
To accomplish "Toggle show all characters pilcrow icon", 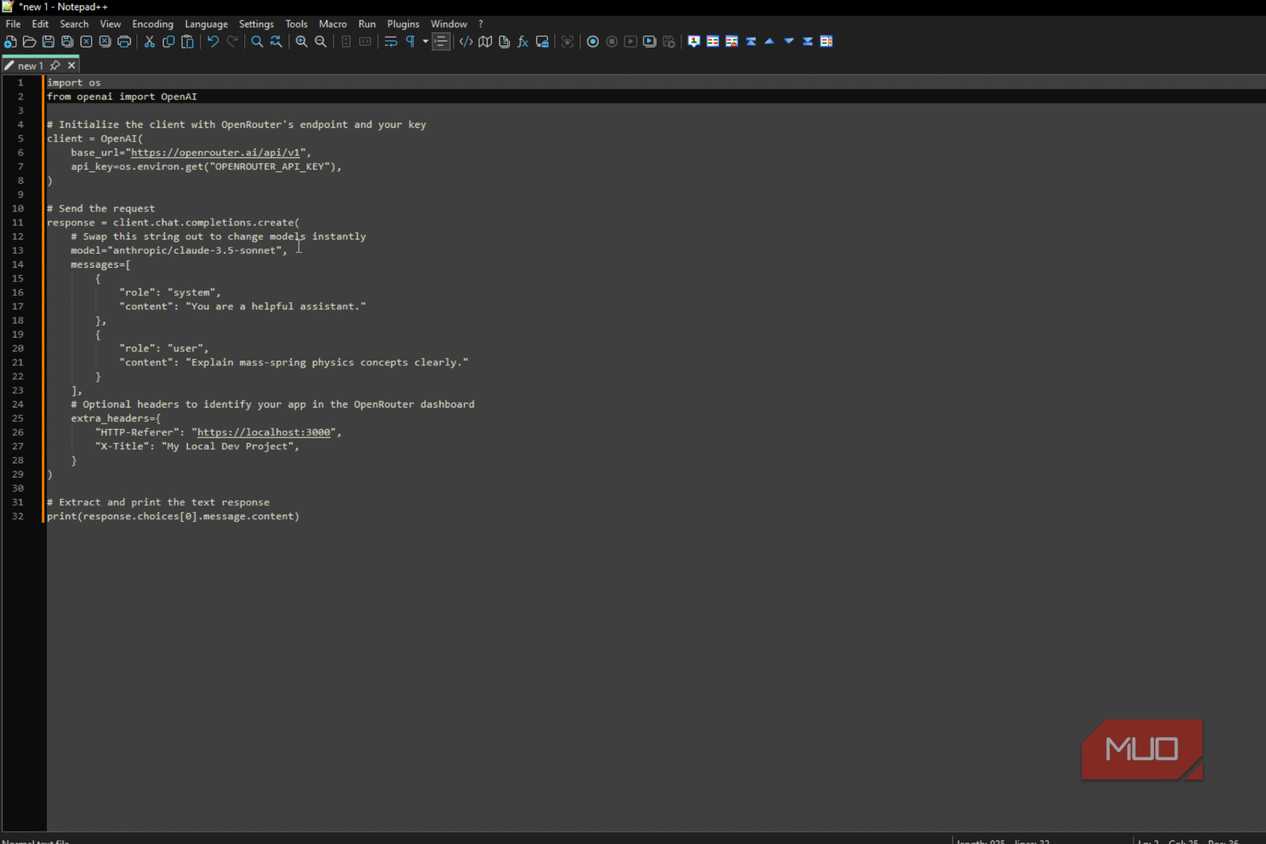I will click(410, 42).
